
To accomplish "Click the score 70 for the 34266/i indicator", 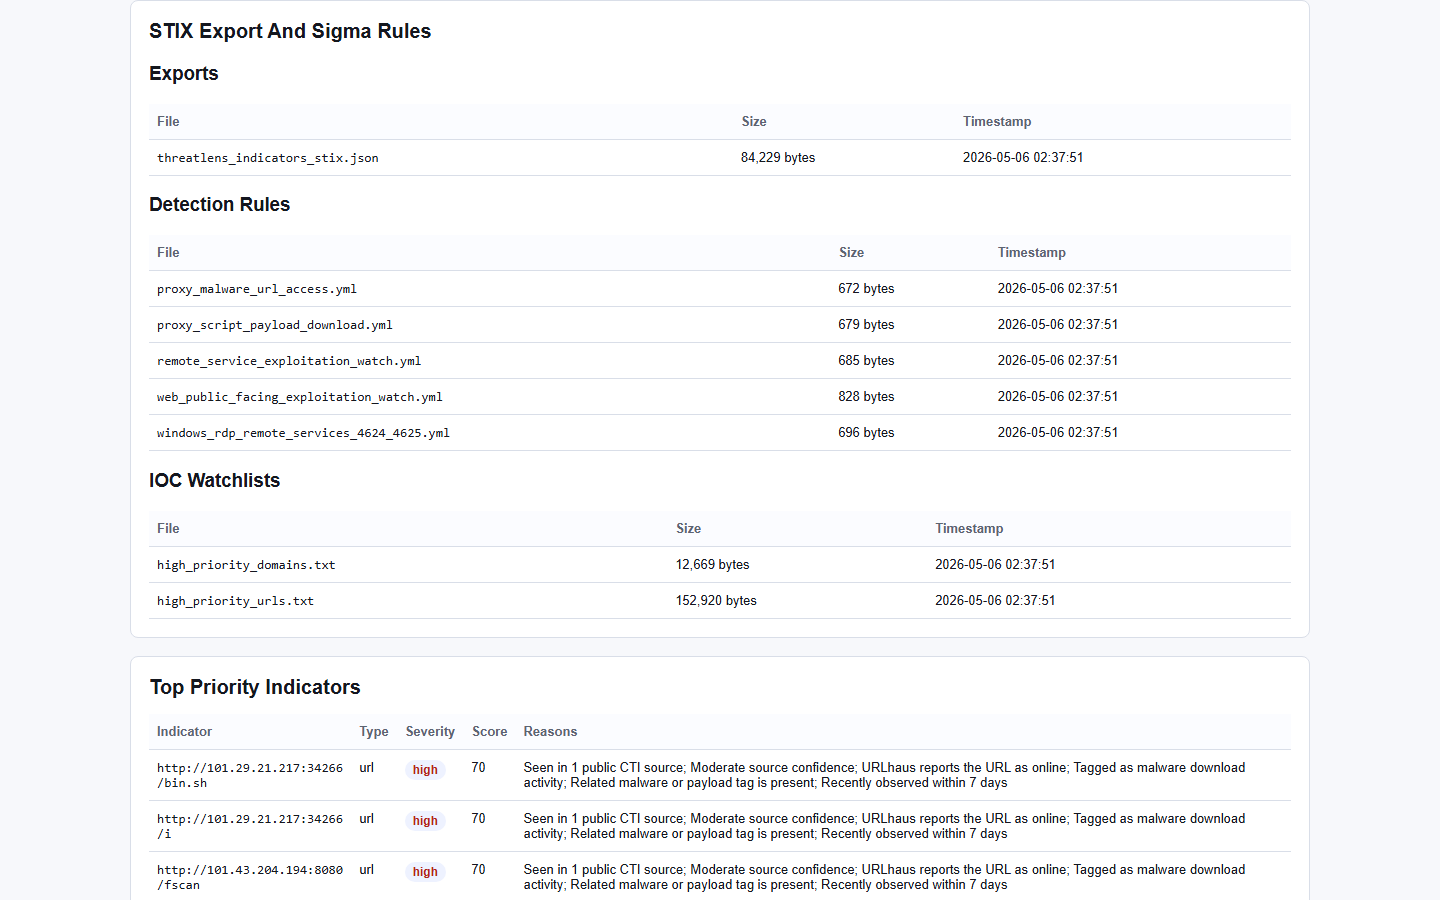I will [479, 819].
